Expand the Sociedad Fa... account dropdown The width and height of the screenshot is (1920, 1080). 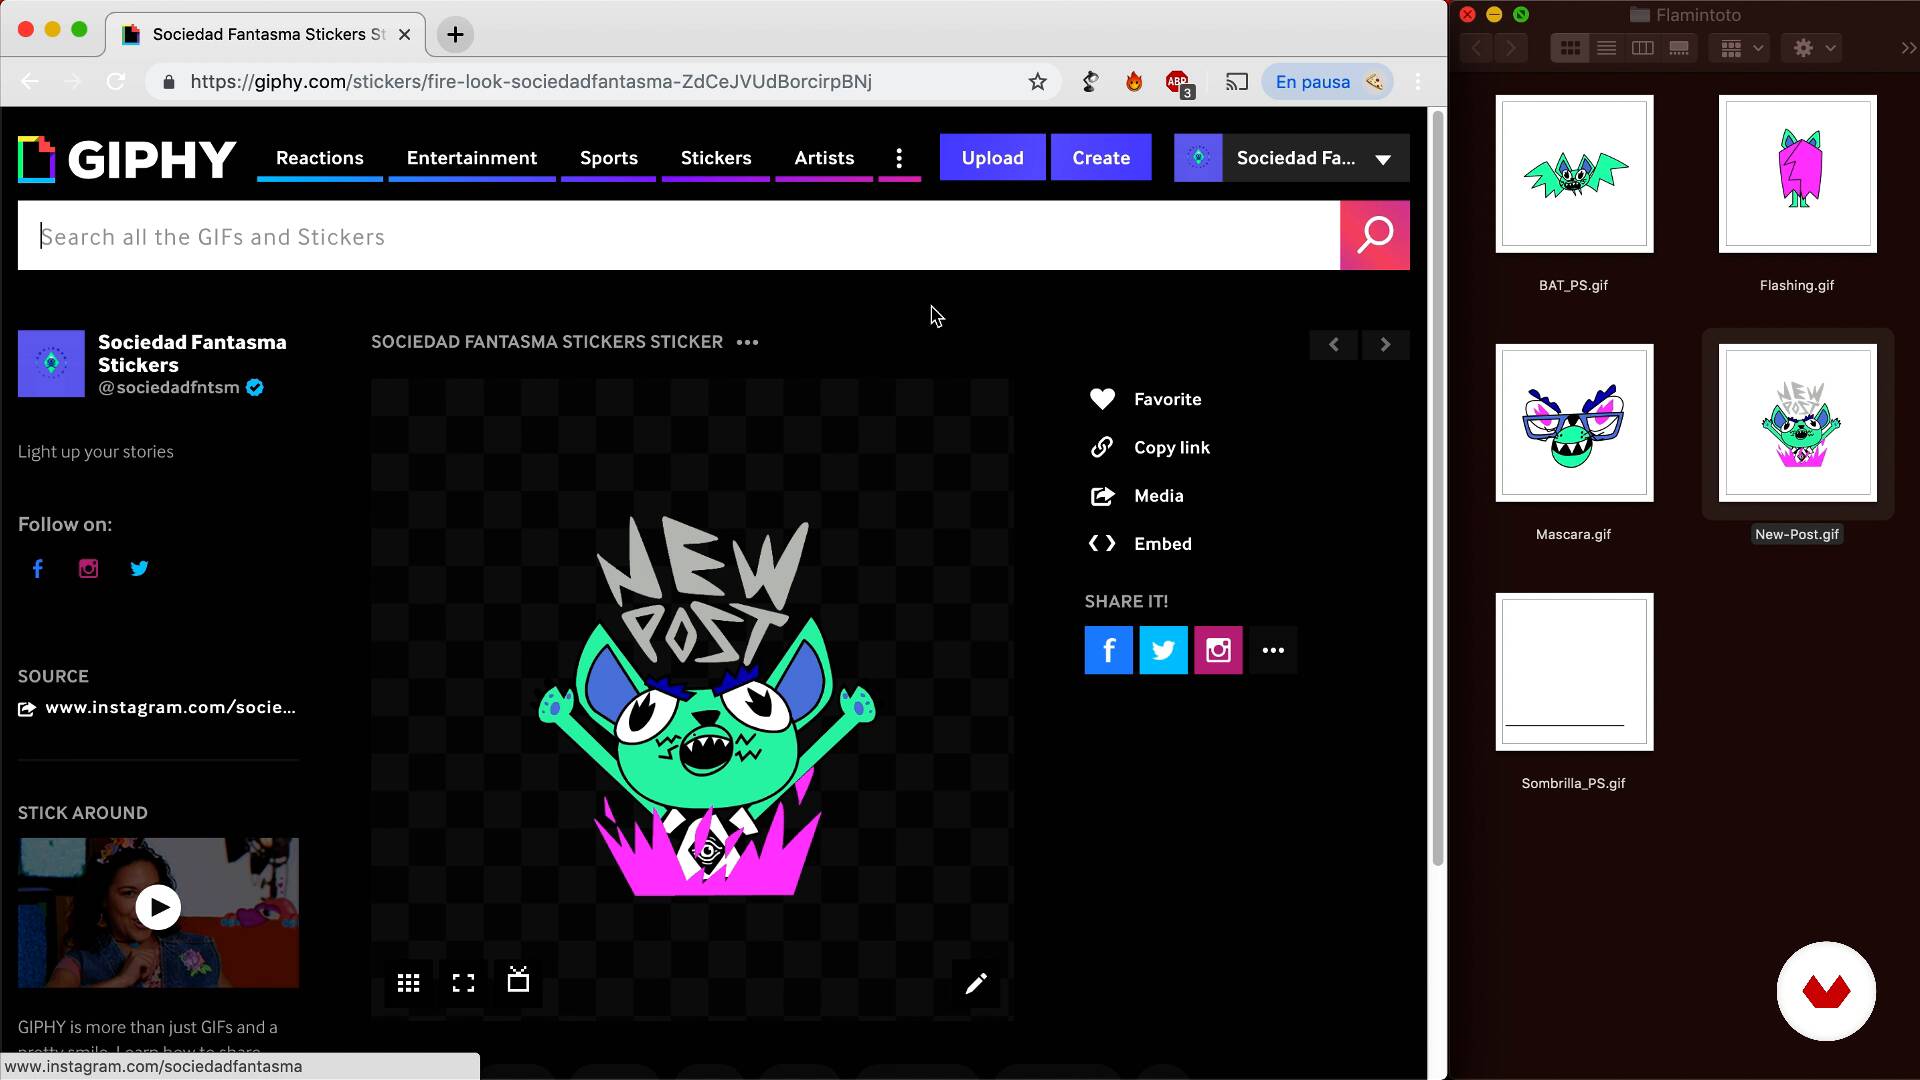(1383, 159)
